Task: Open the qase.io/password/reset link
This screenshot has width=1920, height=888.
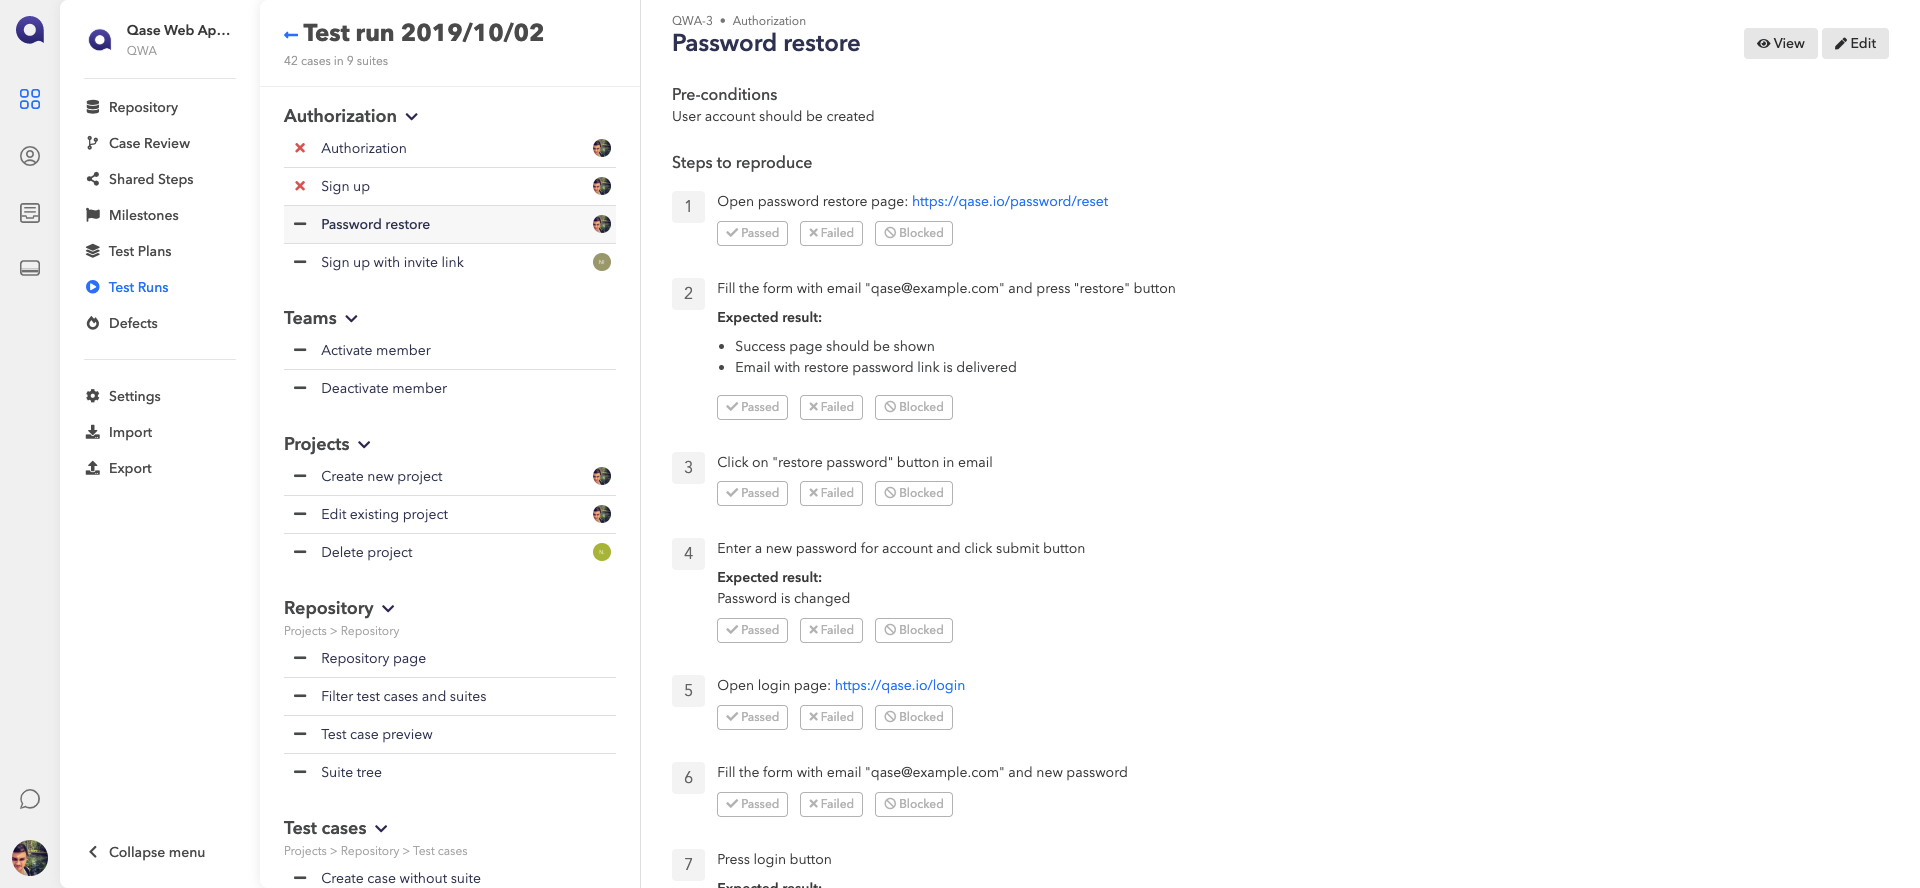Action: (x=1010, y=201)
